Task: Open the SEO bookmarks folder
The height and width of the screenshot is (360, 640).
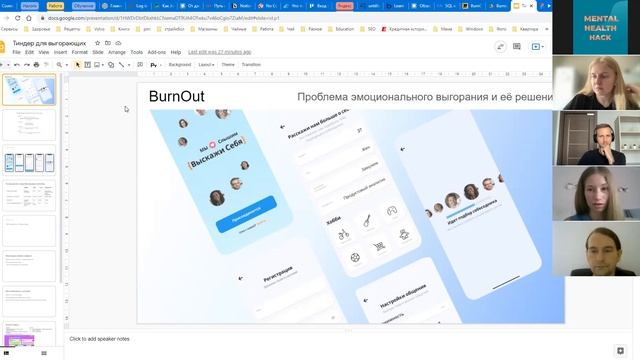Action: click(368, 29)
